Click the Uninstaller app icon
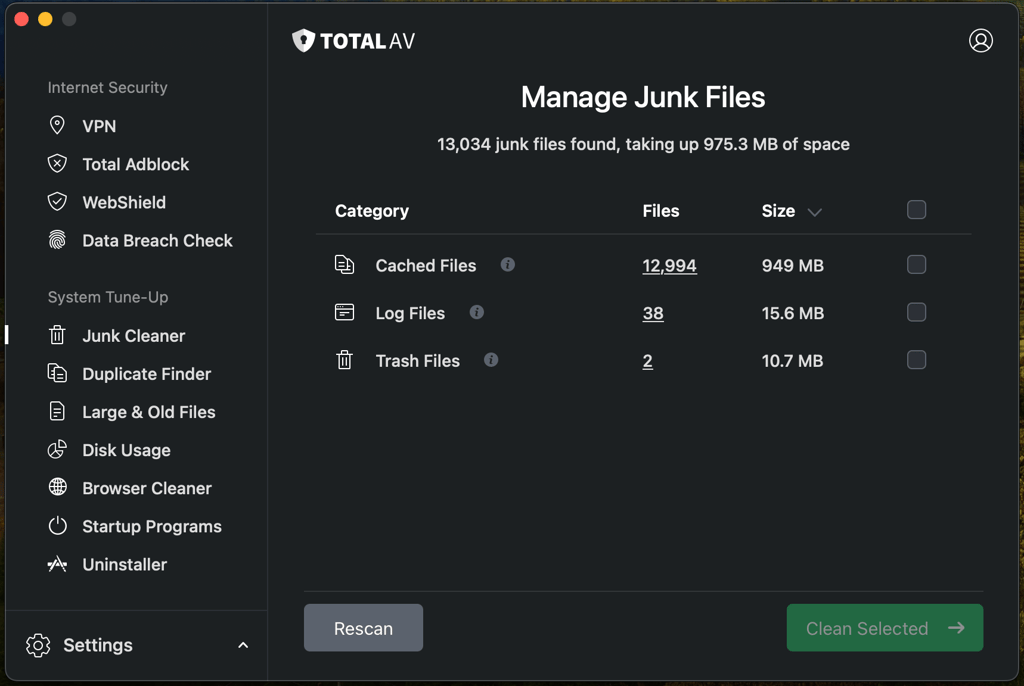This screenshot has width=1024, height=686. (x=57, y=564)
